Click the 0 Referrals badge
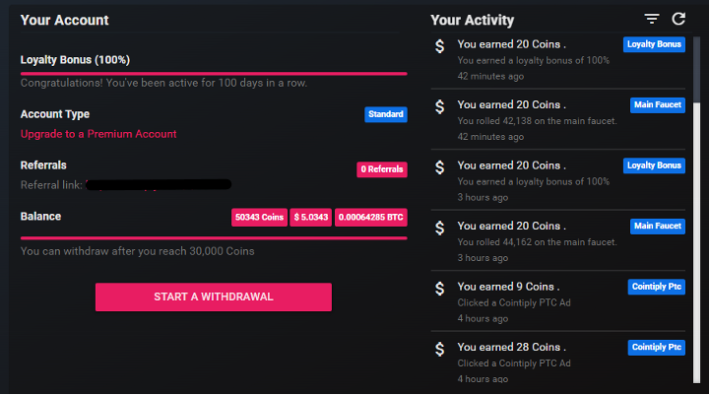 pos(382,169)
